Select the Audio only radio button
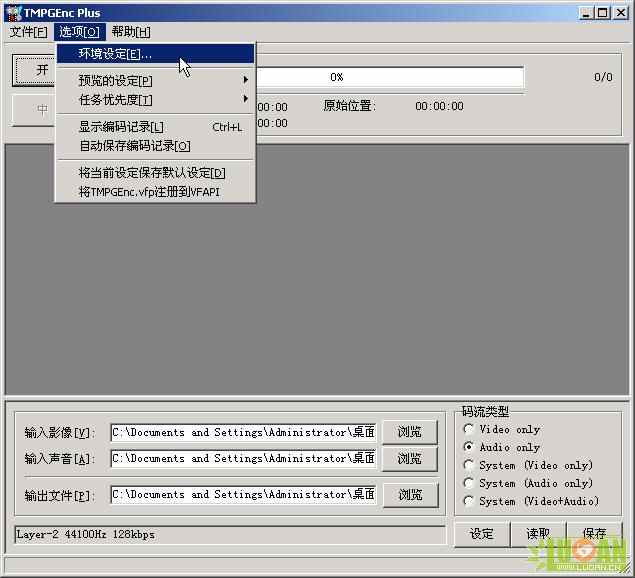This screenshot has height=578, width=635. click(x=469, y=447)
